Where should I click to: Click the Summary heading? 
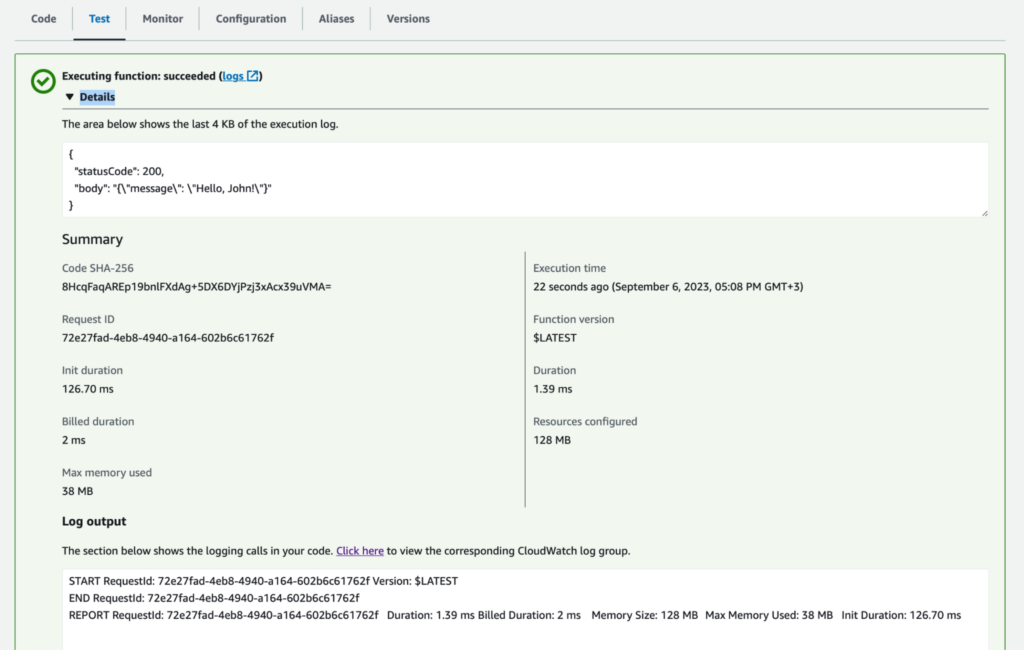point(92,239)
